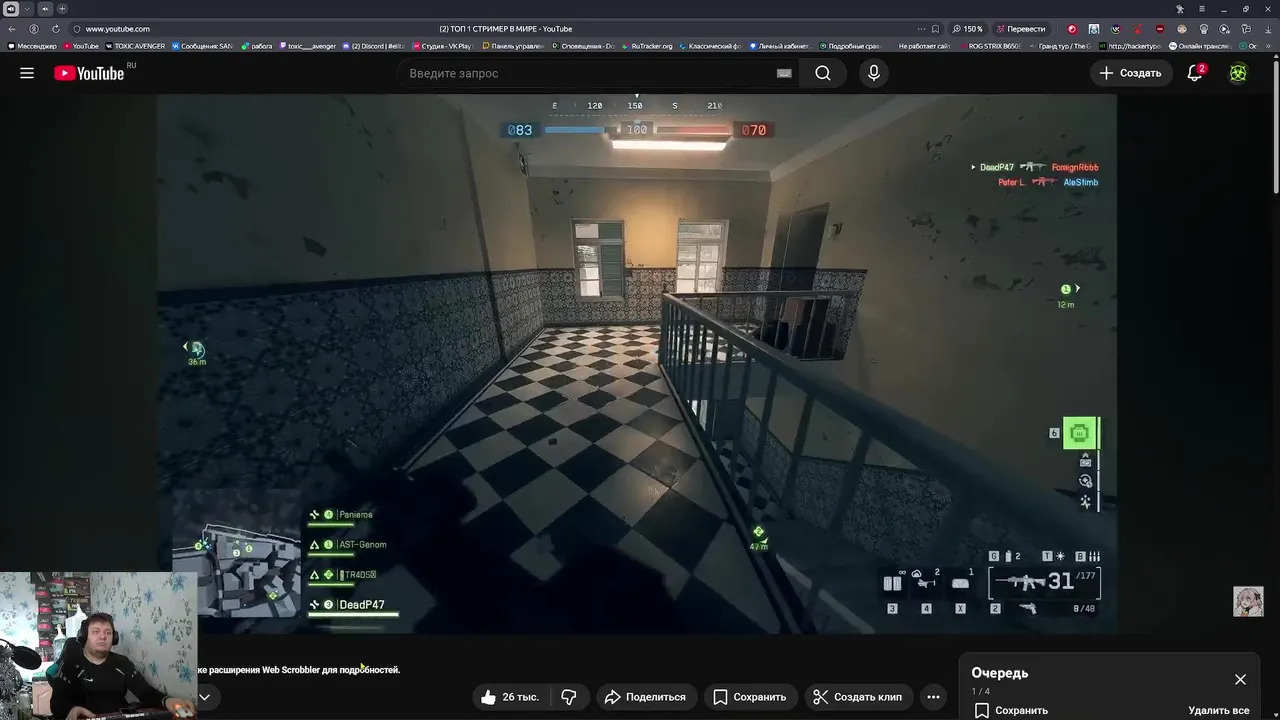This screenshot has width=1280, height=720.
Task: Open the address bar three-dots menu
Action: 920,29
